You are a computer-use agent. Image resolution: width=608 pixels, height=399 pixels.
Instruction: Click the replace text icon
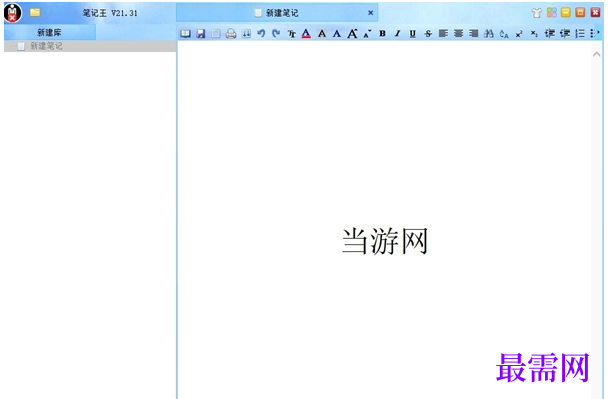(504, 34)
